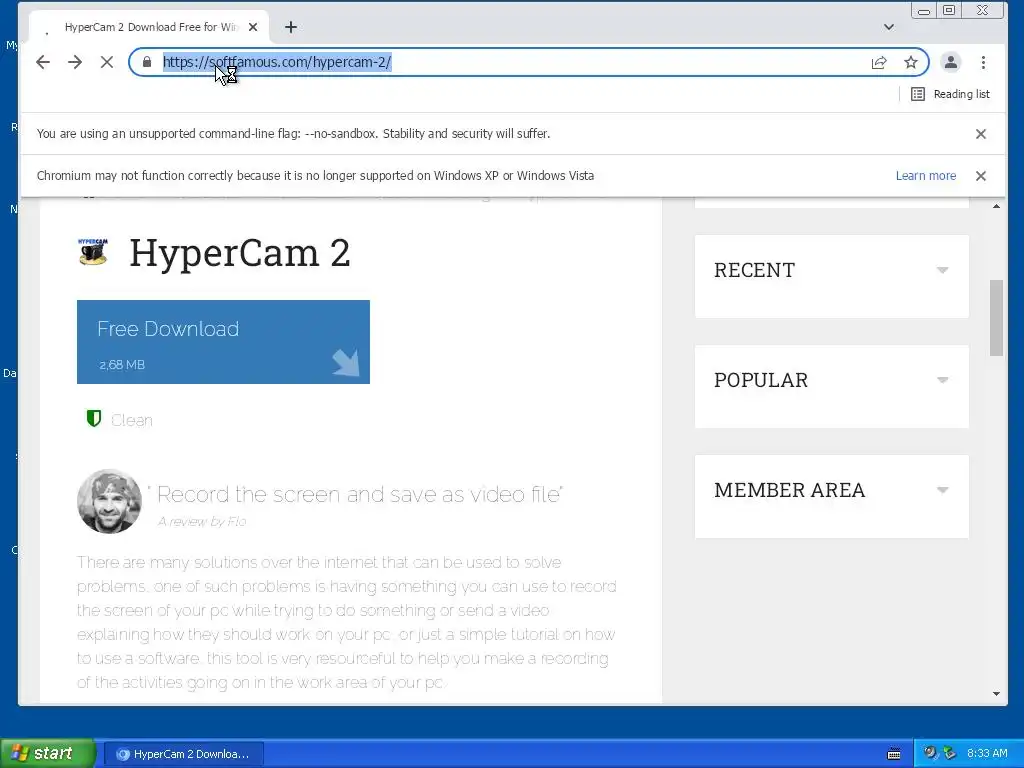Open the Reading list panel
This screenshot has width=1024, height=768.
(950, 94)
